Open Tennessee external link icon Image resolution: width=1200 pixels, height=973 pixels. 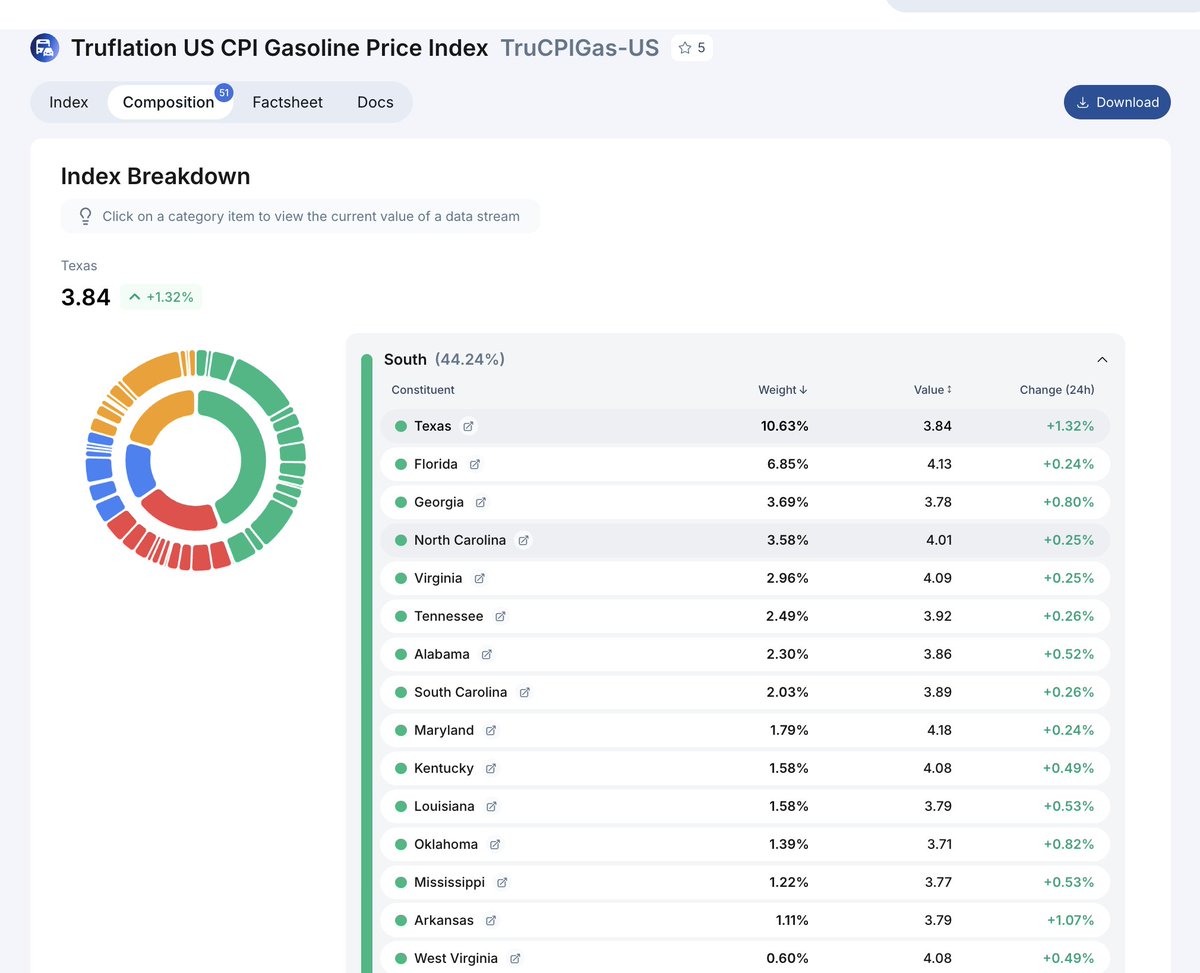click(500, 616)
